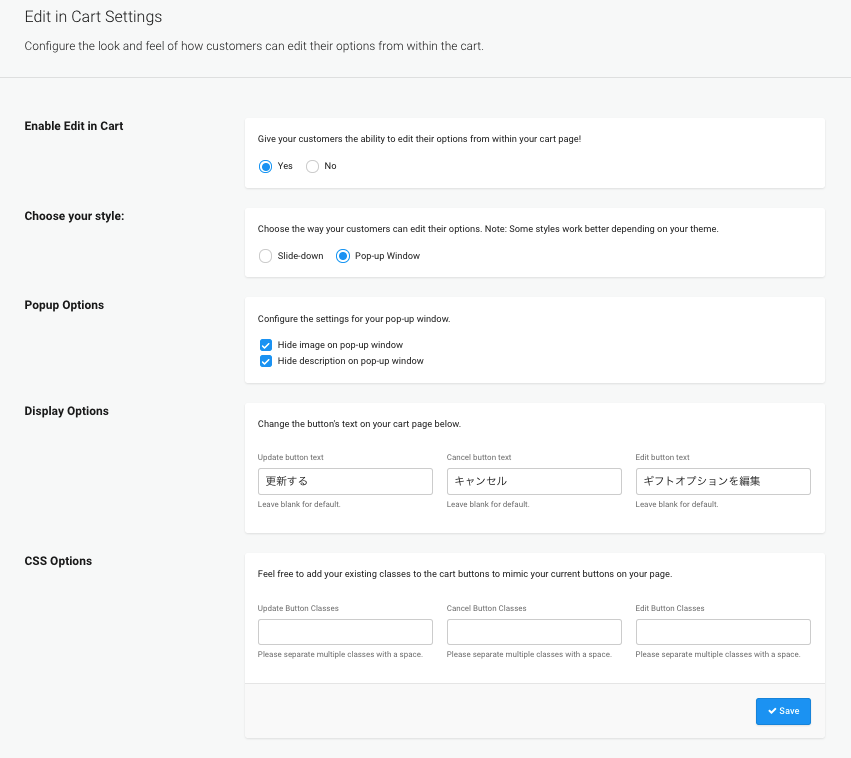Viewport: 851px width, 758px height.
Task: Choose the Slide-down style option
Action: [x=265, y=256]
